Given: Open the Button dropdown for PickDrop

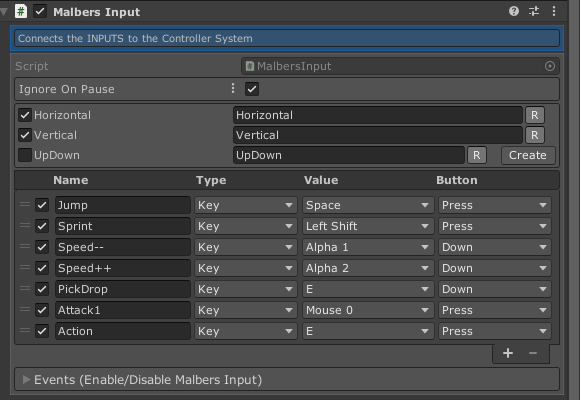Looking at the screenshot, I should pyautogui.click(x=495, y=289).
